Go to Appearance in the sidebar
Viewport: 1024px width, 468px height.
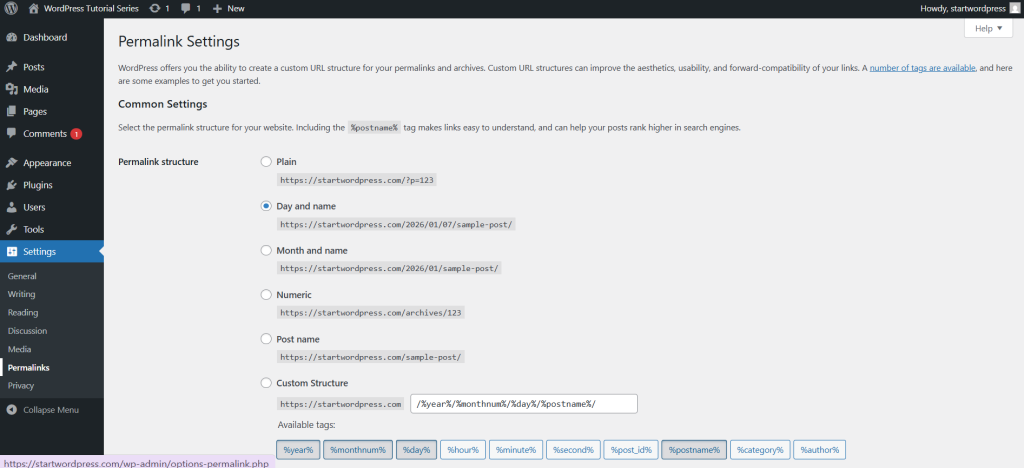point(47,163)
